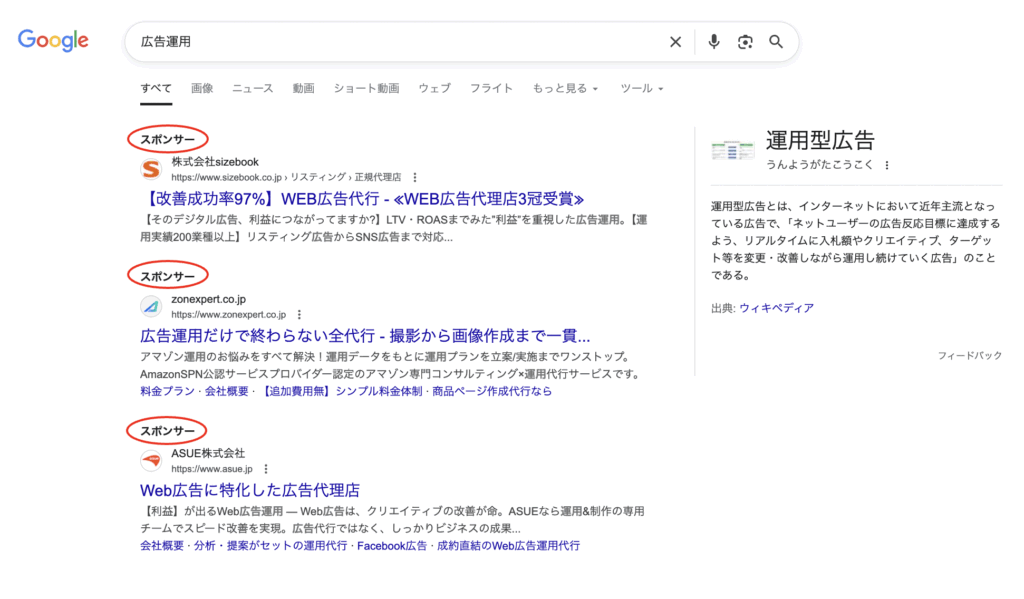
Task: Open the Web広告に特化した広告代理店 link
Action: click(x=249, y=490)
